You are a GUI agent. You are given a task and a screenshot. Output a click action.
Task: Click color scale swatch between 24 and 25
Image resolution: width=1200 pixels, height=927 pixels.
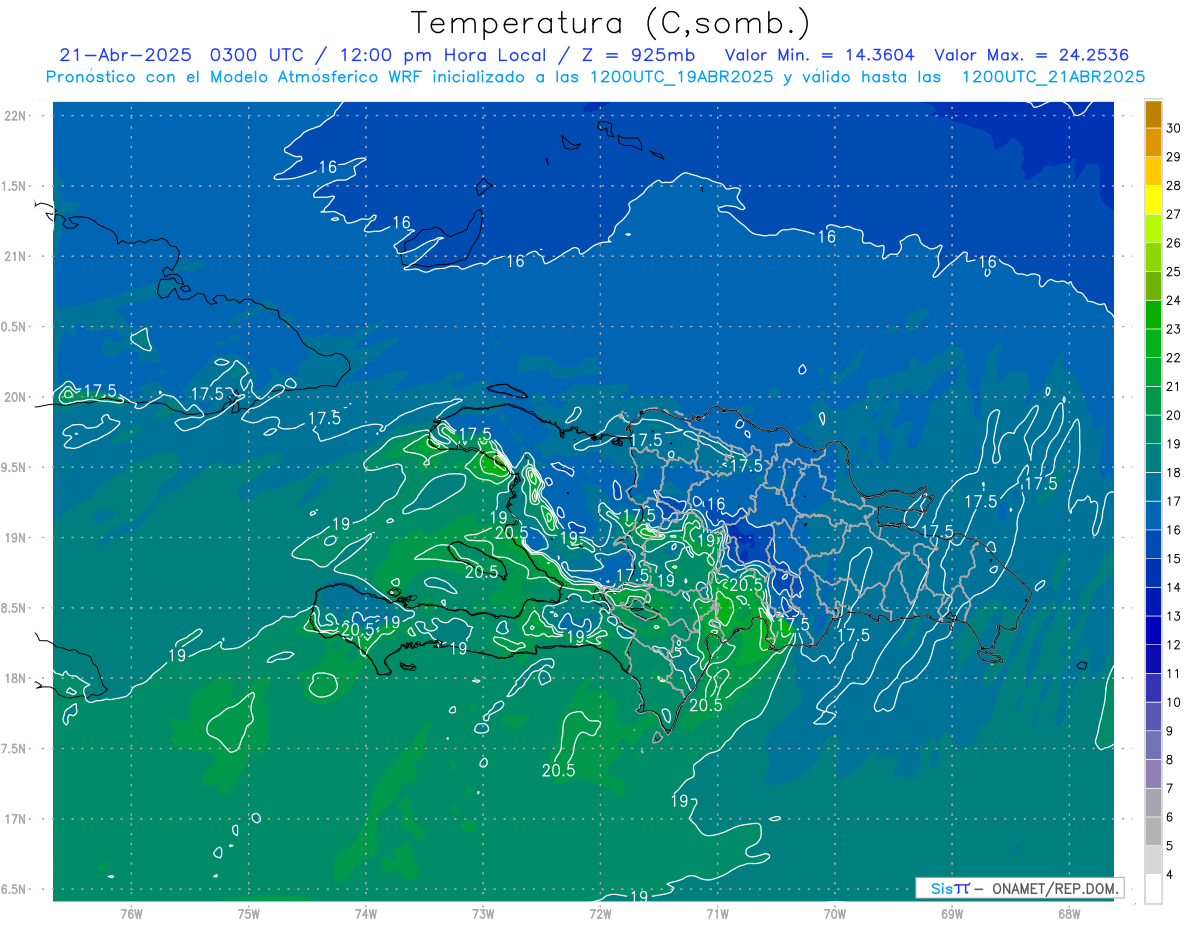pyautogui.click(x=1153, y=286)
